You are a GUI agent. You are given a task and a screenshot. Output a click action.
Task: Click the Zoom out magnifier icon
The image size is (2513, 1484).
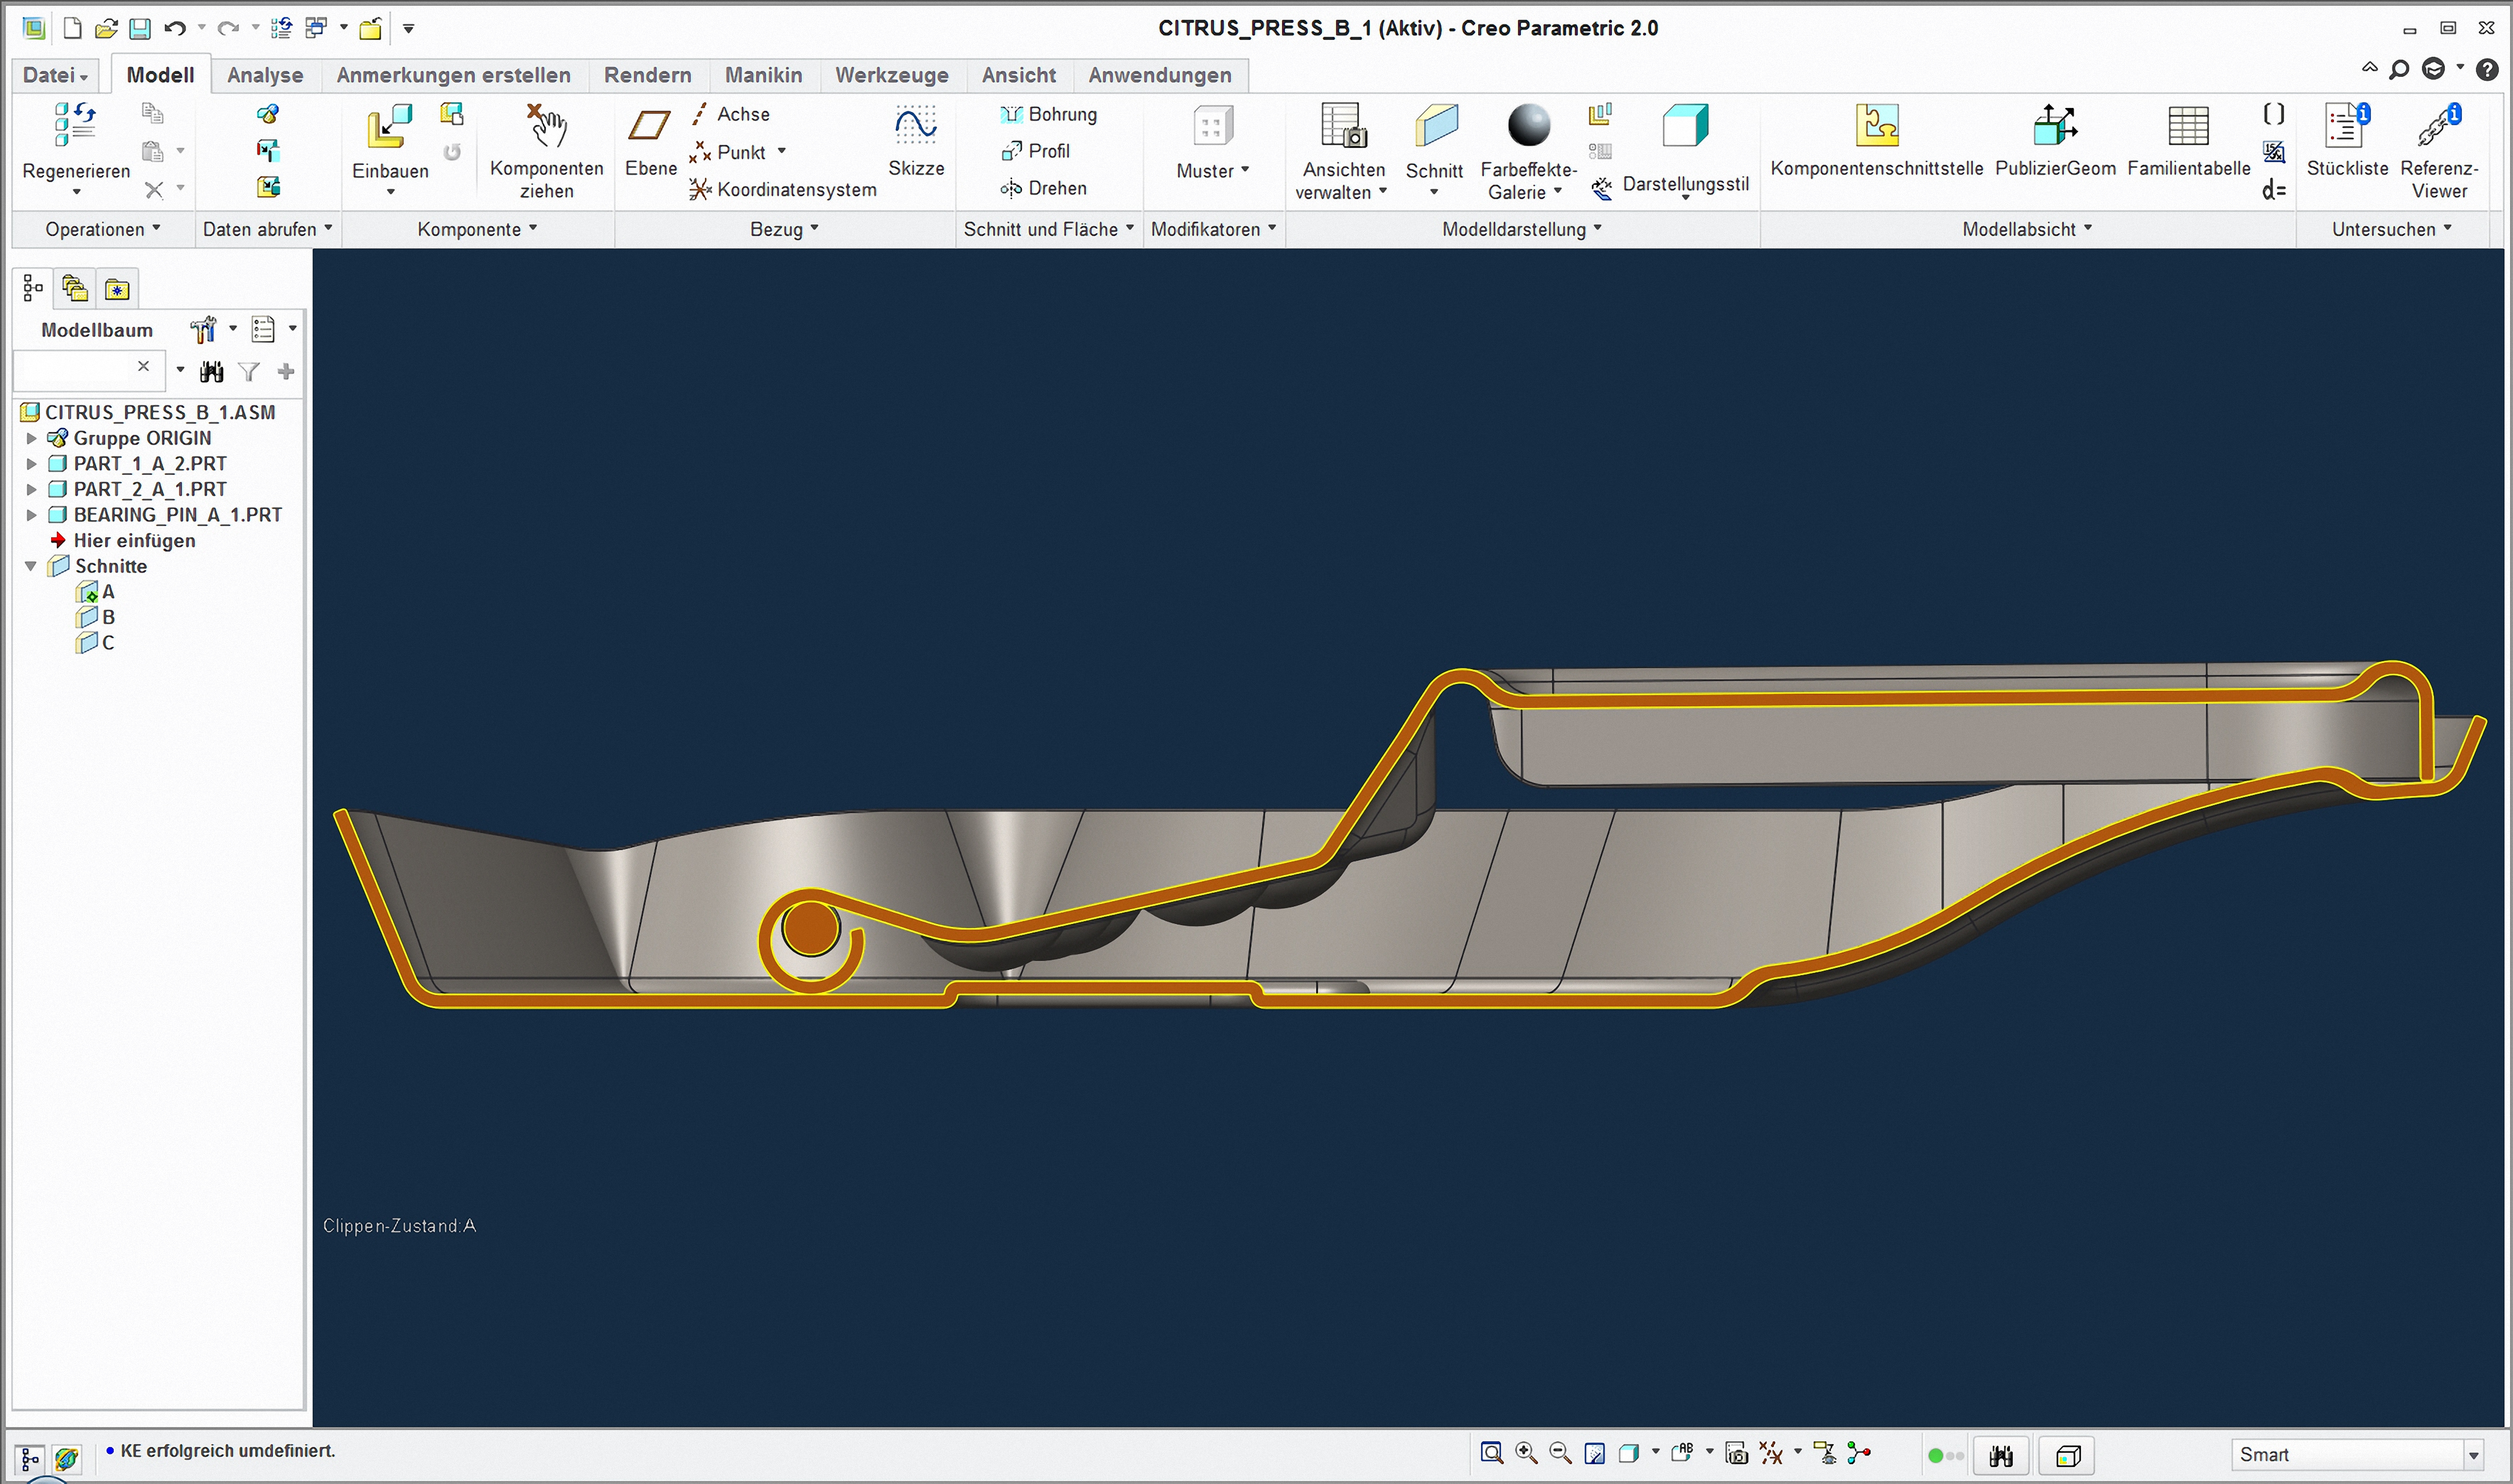[x=1560, y=1453]
